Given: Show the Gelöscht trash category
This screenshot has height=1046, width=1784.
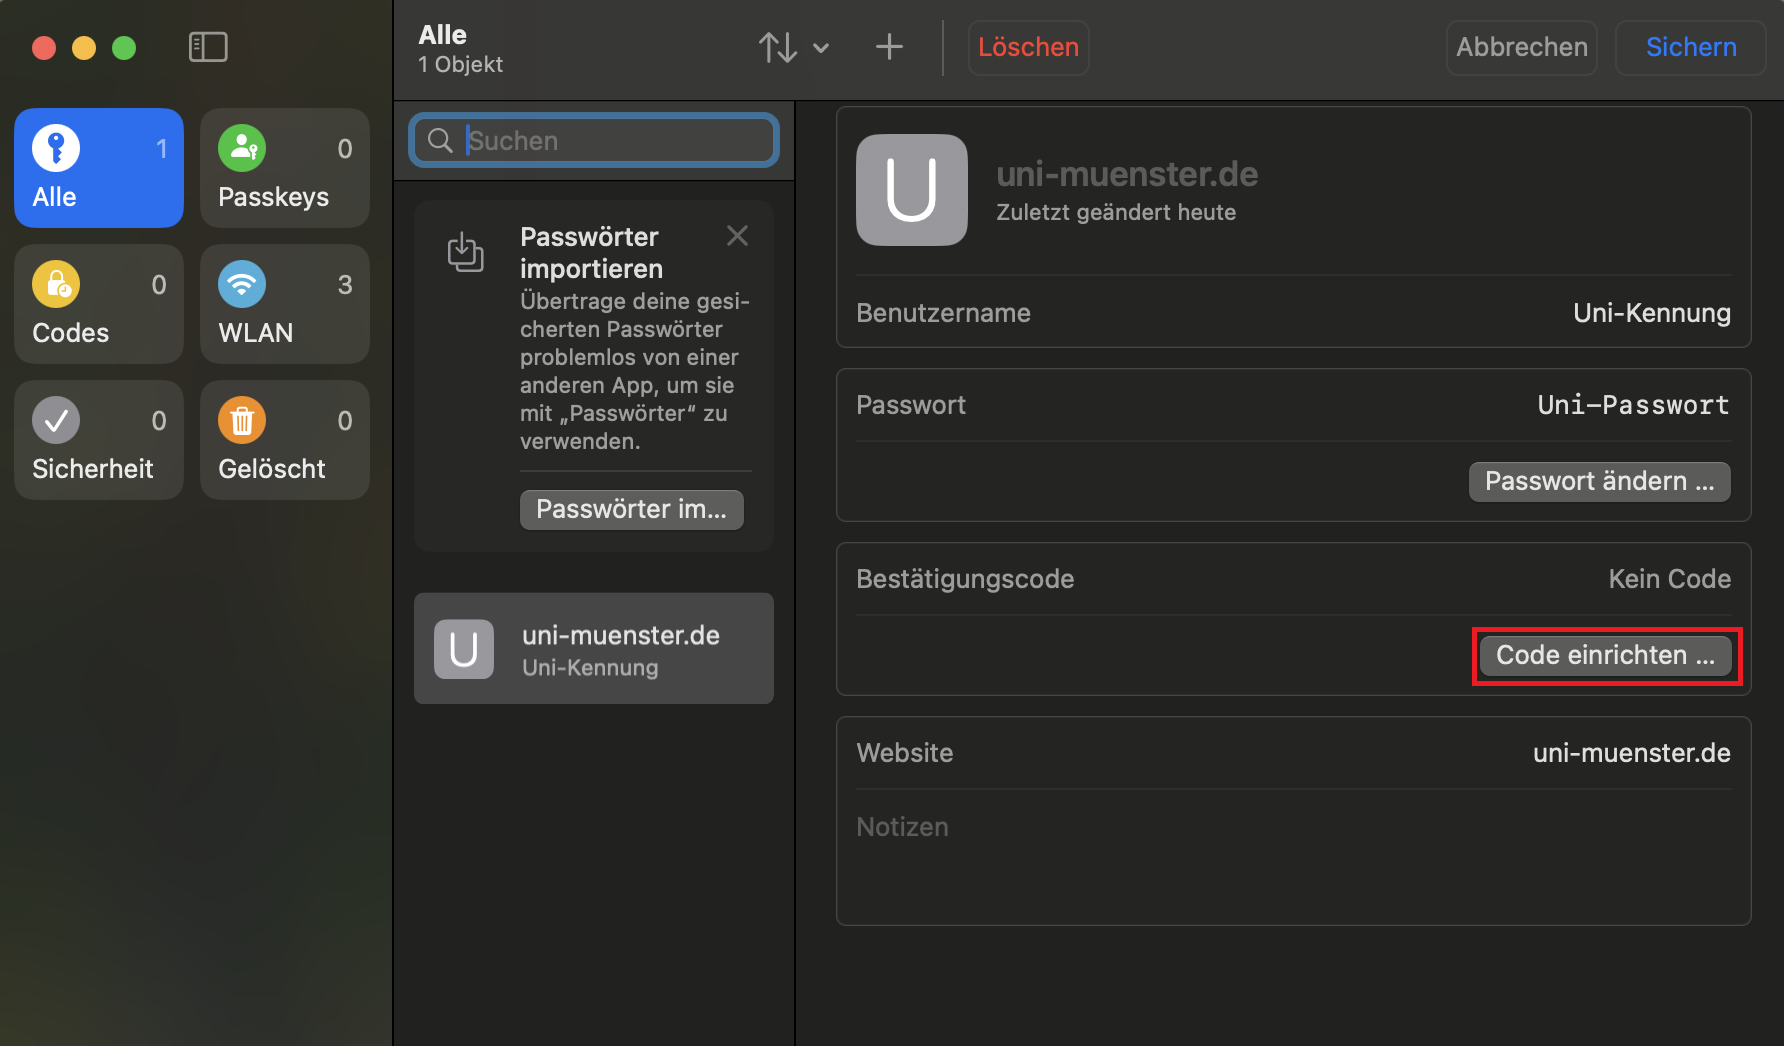Looking at the screenshot, I should coord(285,440).
